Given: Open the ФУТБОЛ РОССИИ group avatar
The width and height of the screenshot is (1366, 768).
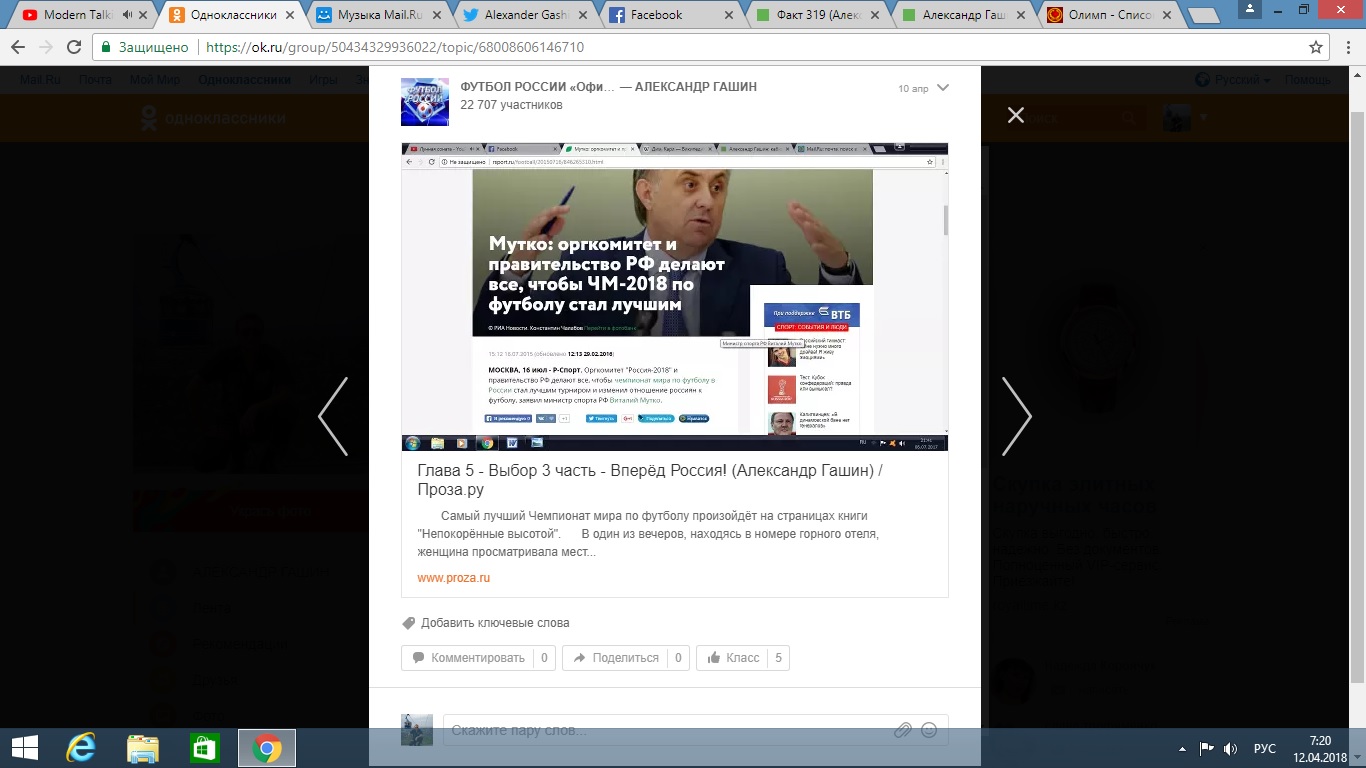Looking at the screenshot, I should 425,102.
